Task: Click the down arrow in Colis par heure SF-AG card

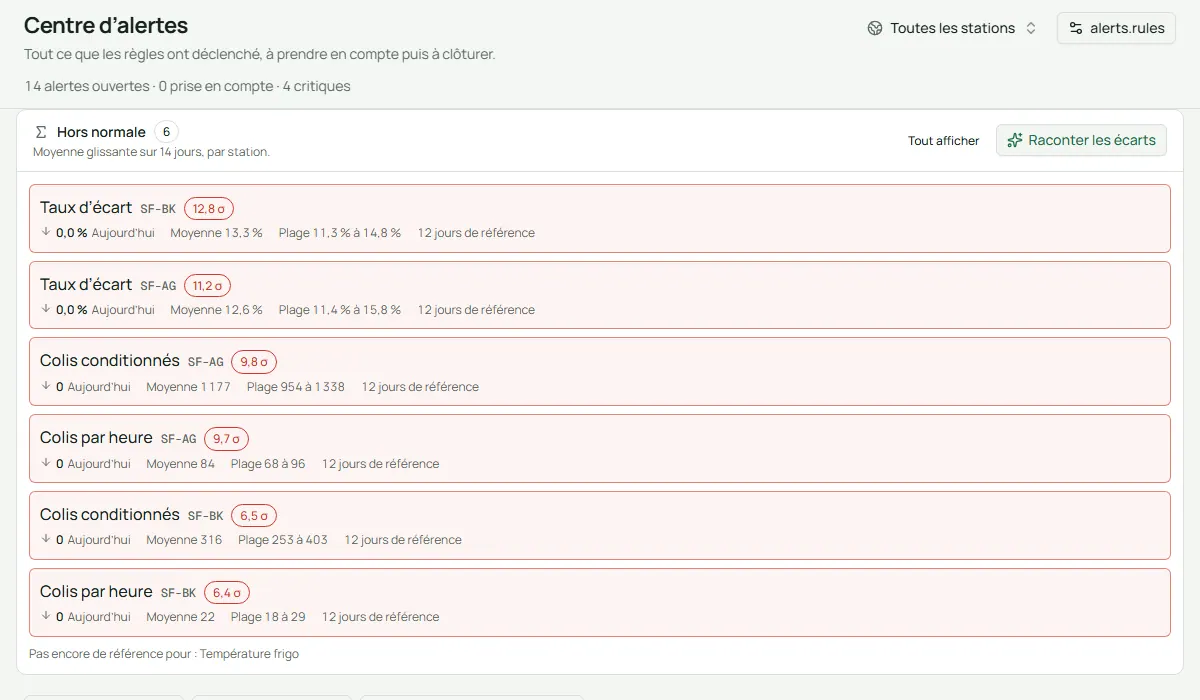Action: (x=45, y=463)
